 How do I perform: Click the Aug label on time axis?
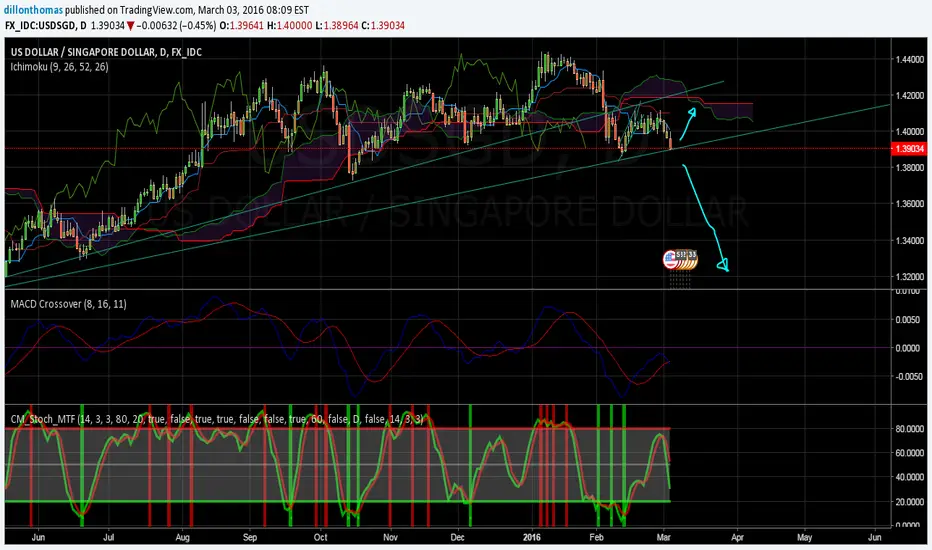tap(182, 538)
